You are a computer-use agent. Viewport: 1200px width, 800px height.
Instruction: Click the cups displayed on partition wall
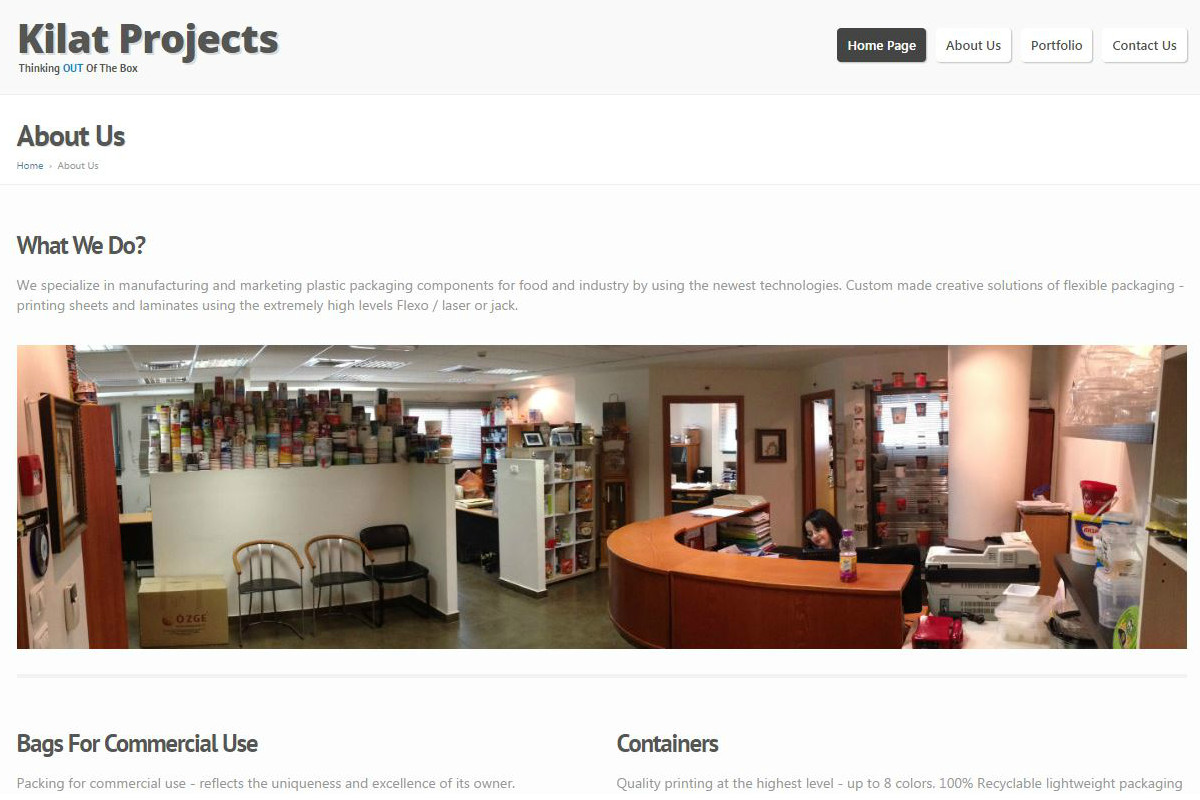coord(298,422)
